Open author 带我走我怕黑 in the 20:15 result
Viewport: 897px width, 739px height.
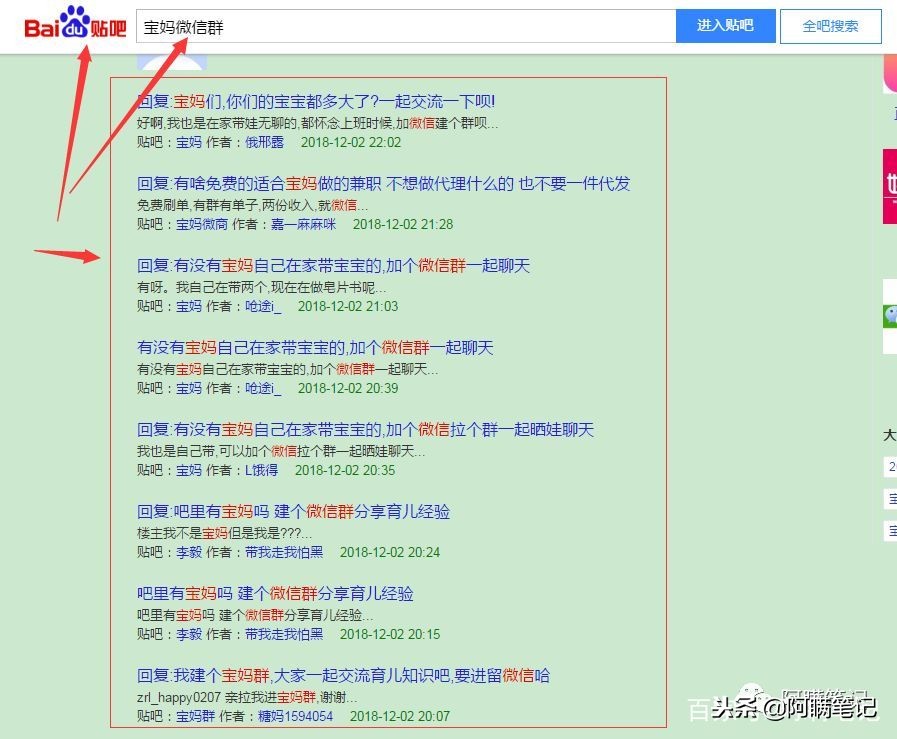click(x=284, y=634)
